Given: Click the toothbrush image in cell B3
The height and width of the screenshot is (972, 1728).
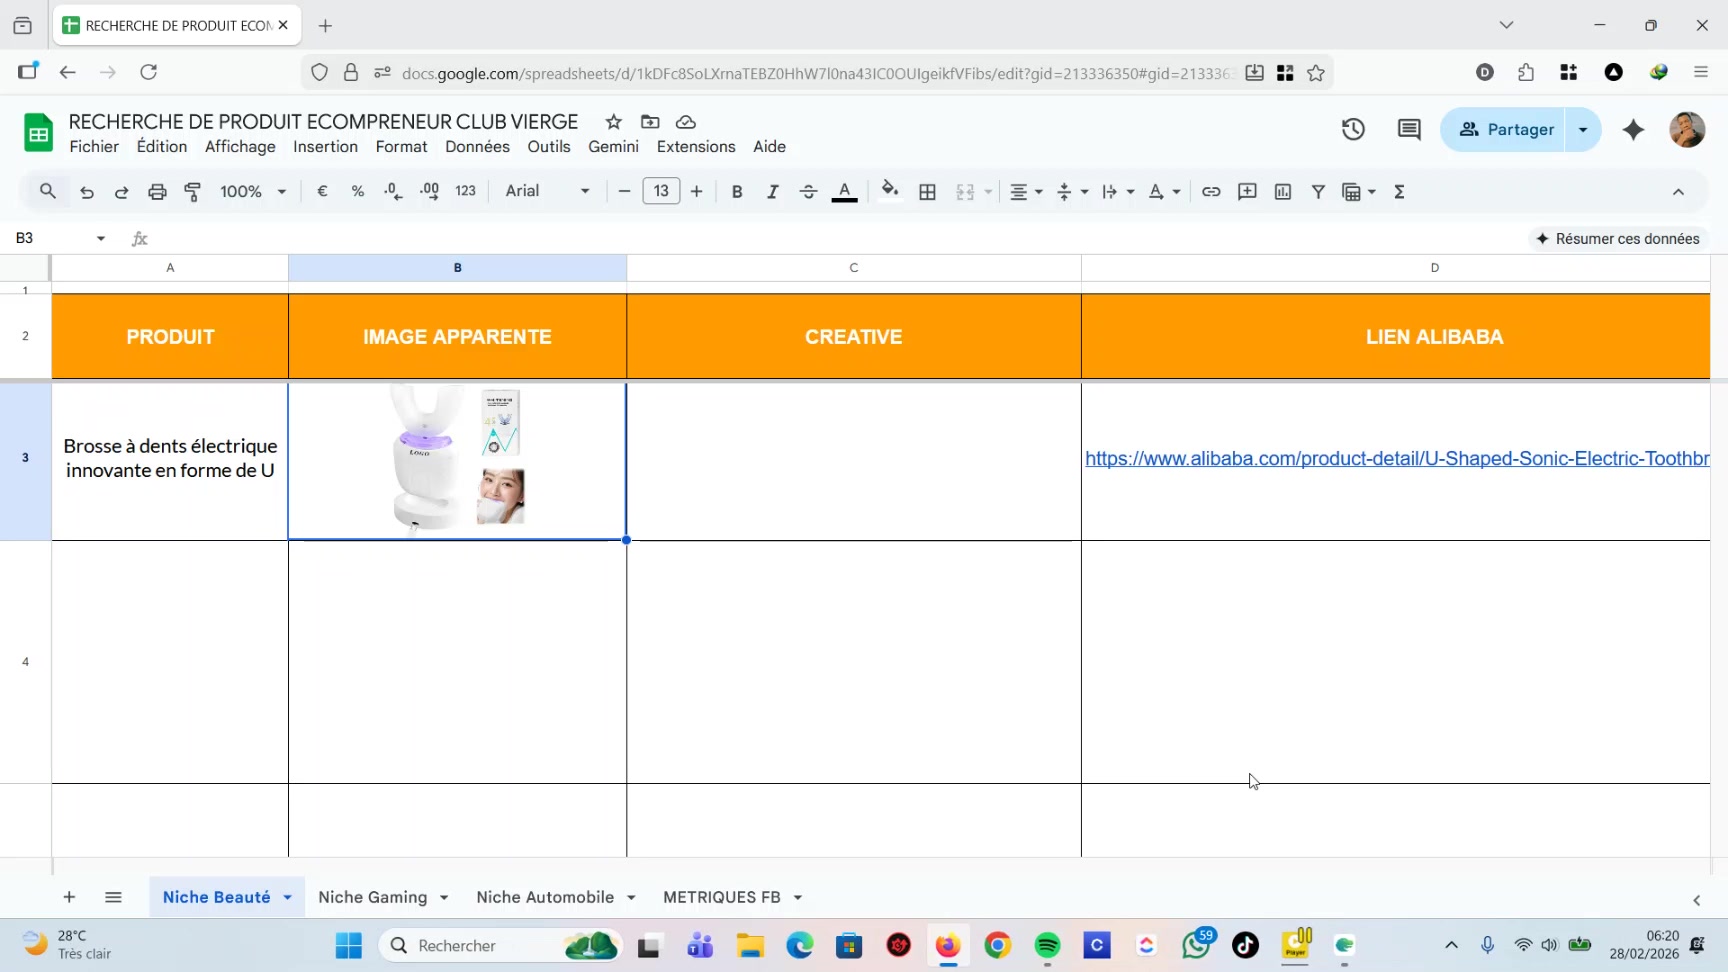Looking at the screenshot, I should point(456,458).
